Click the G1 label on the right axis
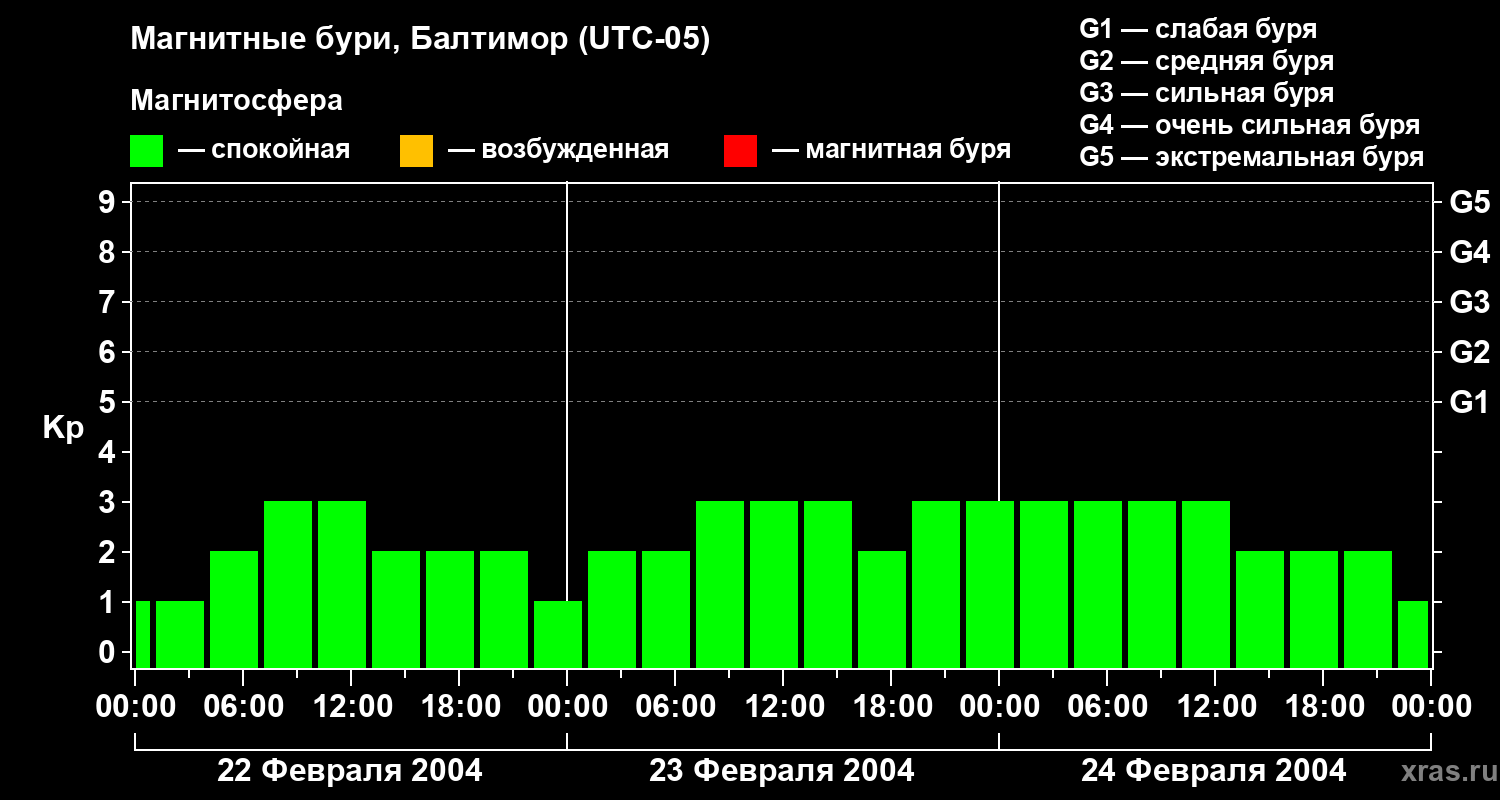1500x800 pixels. coord(1470,402)
